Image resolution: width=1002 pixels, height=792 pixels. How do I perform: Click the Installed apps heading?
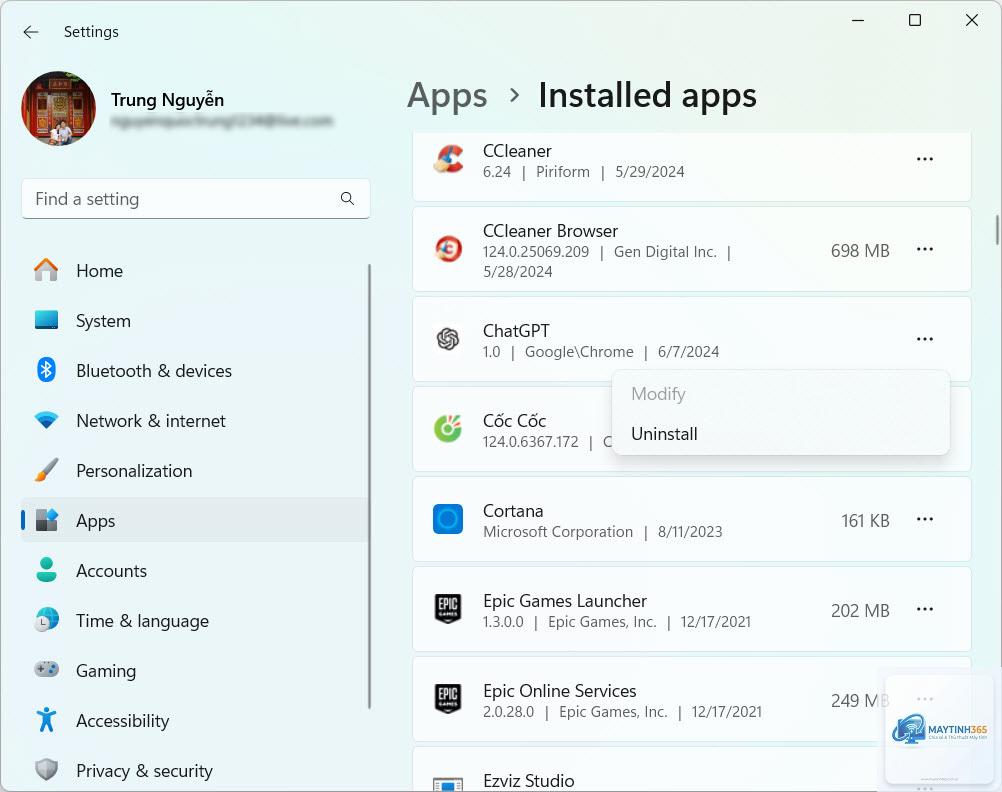[x=647, y=96]
